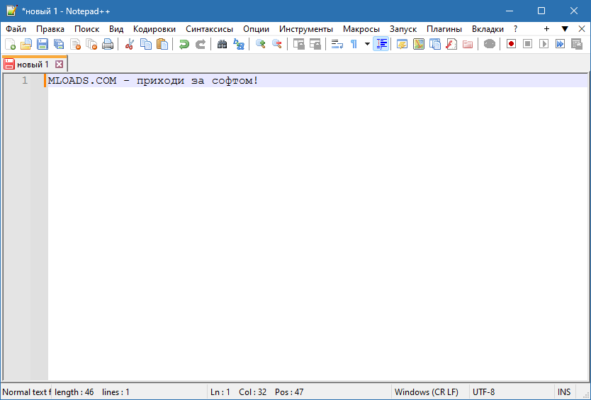This screenshot has width=591, height=400.
Task: Toggle synchronized vertical scrolling icon
Action: pyautogui.click(x=299, y=44)
